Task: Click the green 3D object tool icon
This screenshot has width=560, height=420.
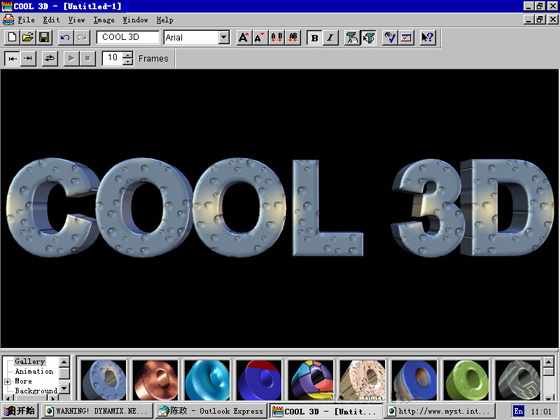Action: [x=352, y=38]
